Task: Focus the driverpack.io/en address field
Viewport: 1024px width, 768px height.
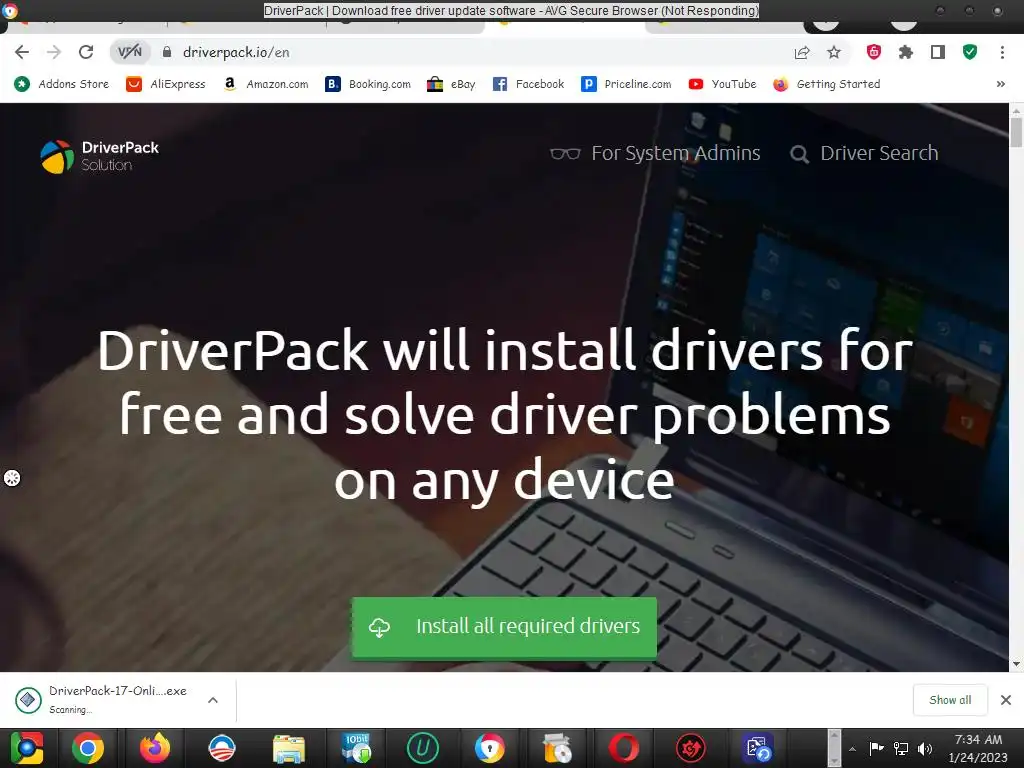Action: pos(236,52)
